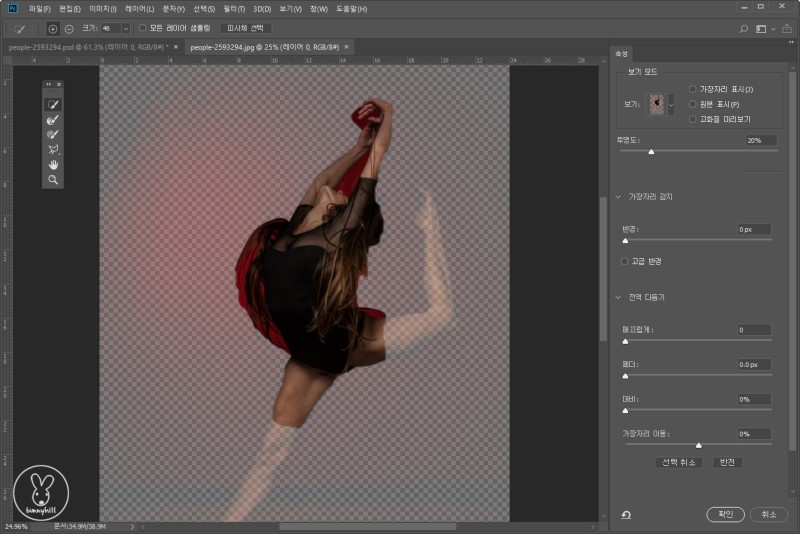
Task: Click the add-to-selection plus icon
Action: click(53, 29)
